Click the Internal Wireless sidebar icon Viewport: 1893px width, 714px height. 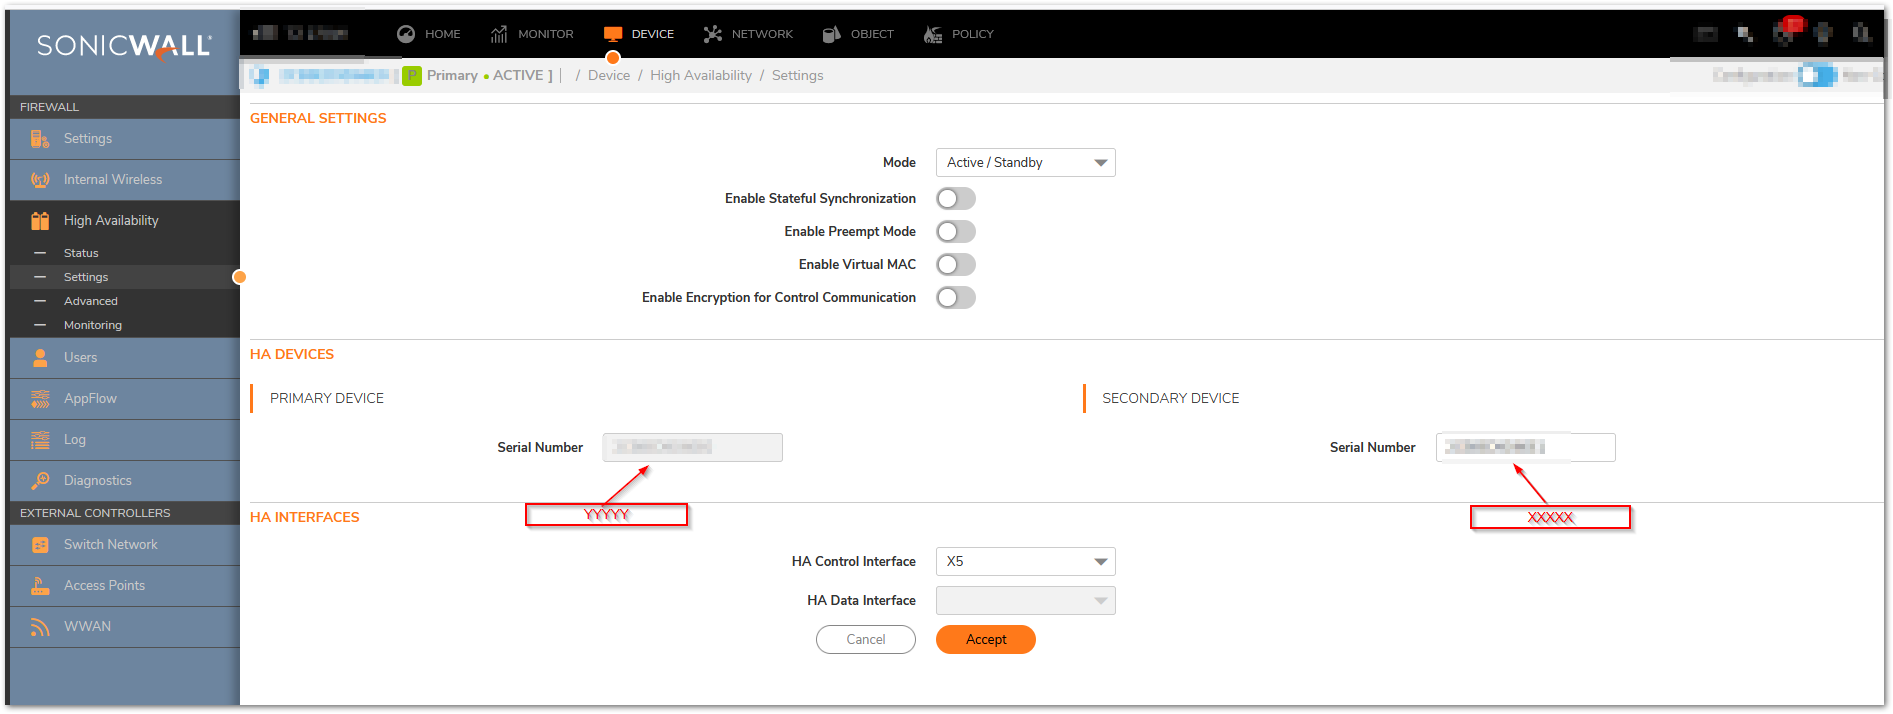click(x=40, y=180)
